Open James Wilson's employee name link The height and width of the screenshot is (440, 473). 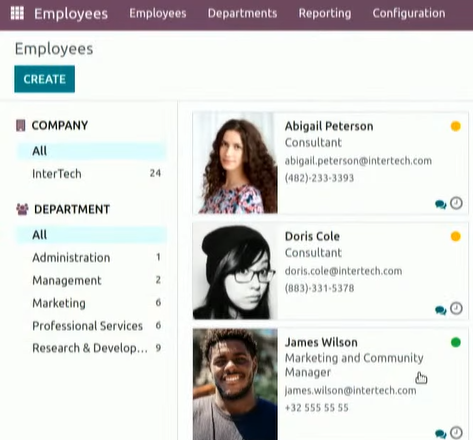coord(321,342)
